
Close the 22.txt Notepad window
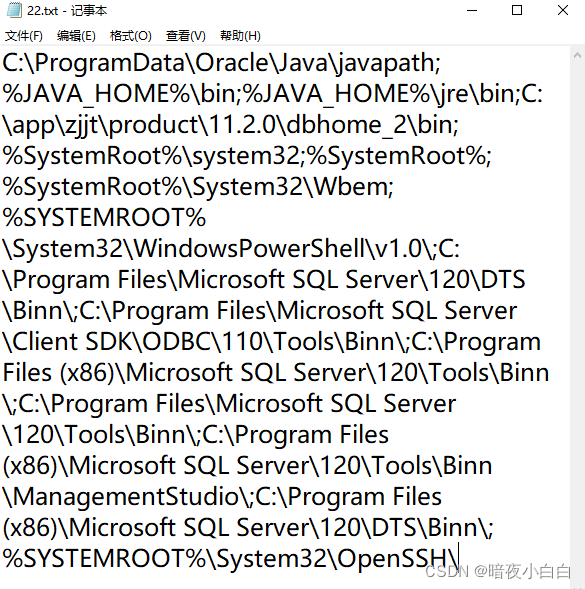point(562,11)
